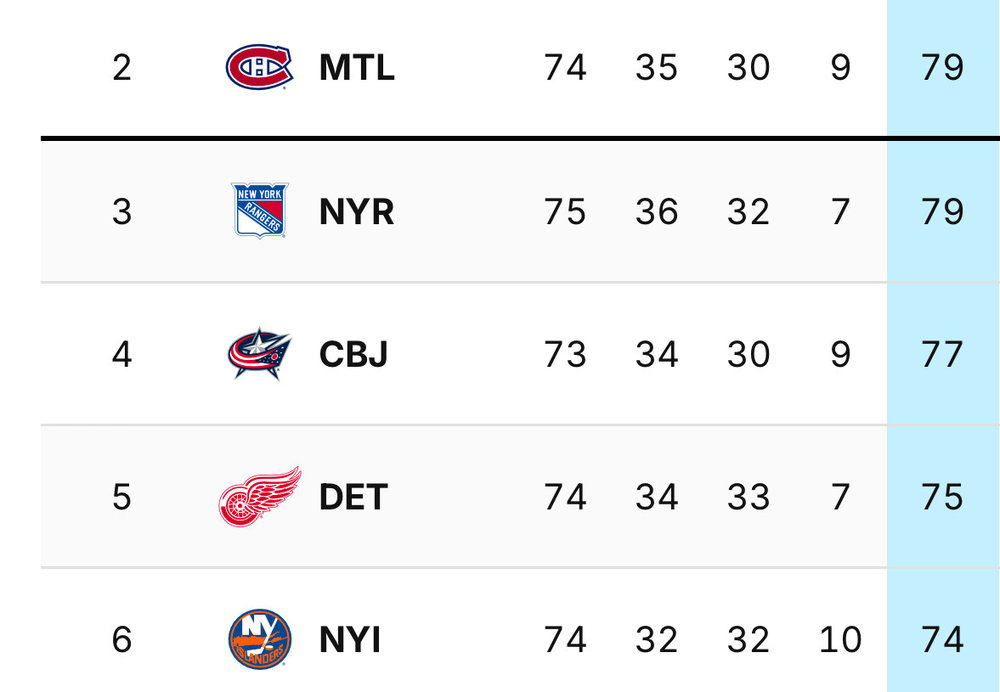
Task: Click DET's 33 losses cell
Action: point(748,497)
